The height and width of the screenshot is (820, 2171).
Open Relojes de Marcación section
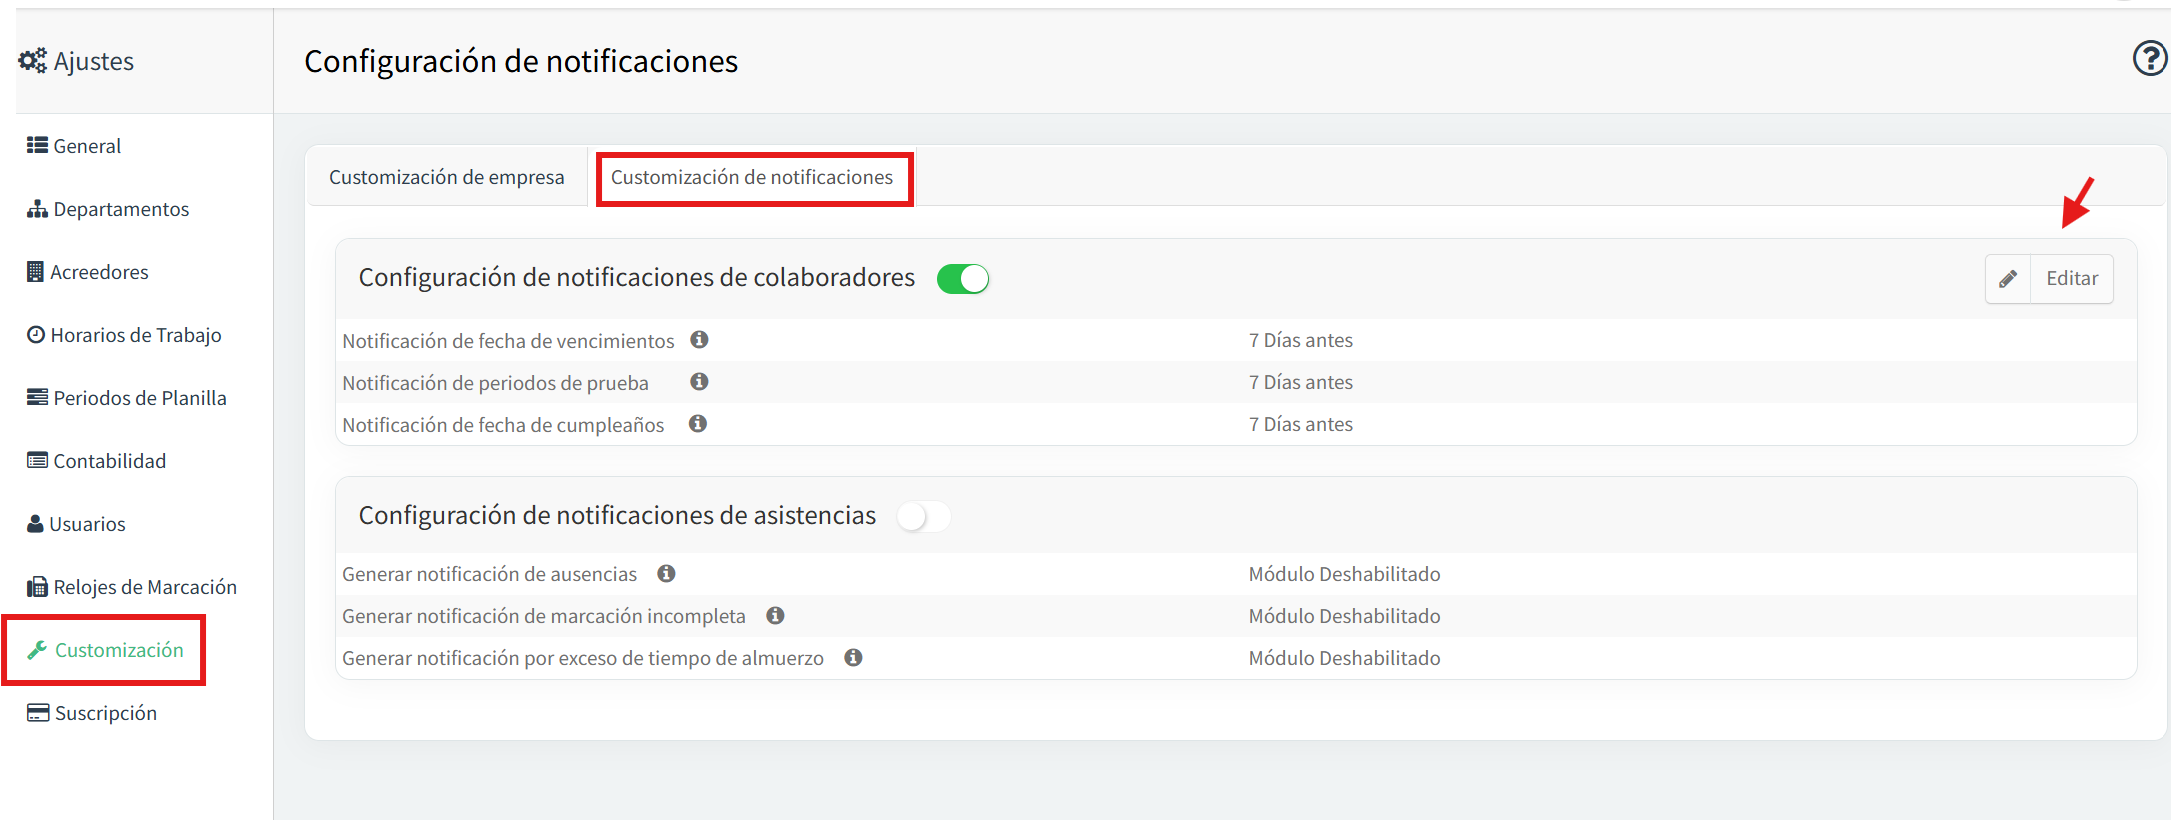(x=132, y=587)
